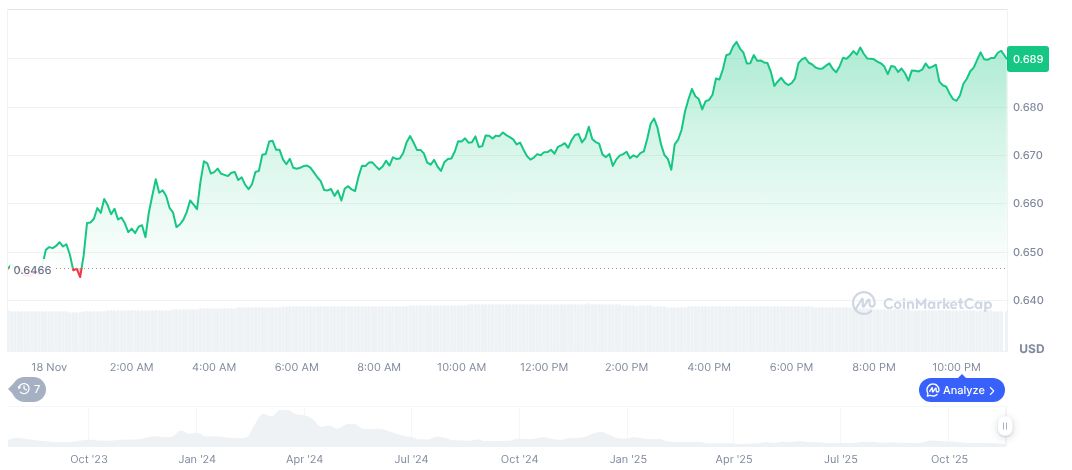This screenshot has width=1072, height=470.
Task: Click the 0.680 price axis label
Action: pos(1026,107)
